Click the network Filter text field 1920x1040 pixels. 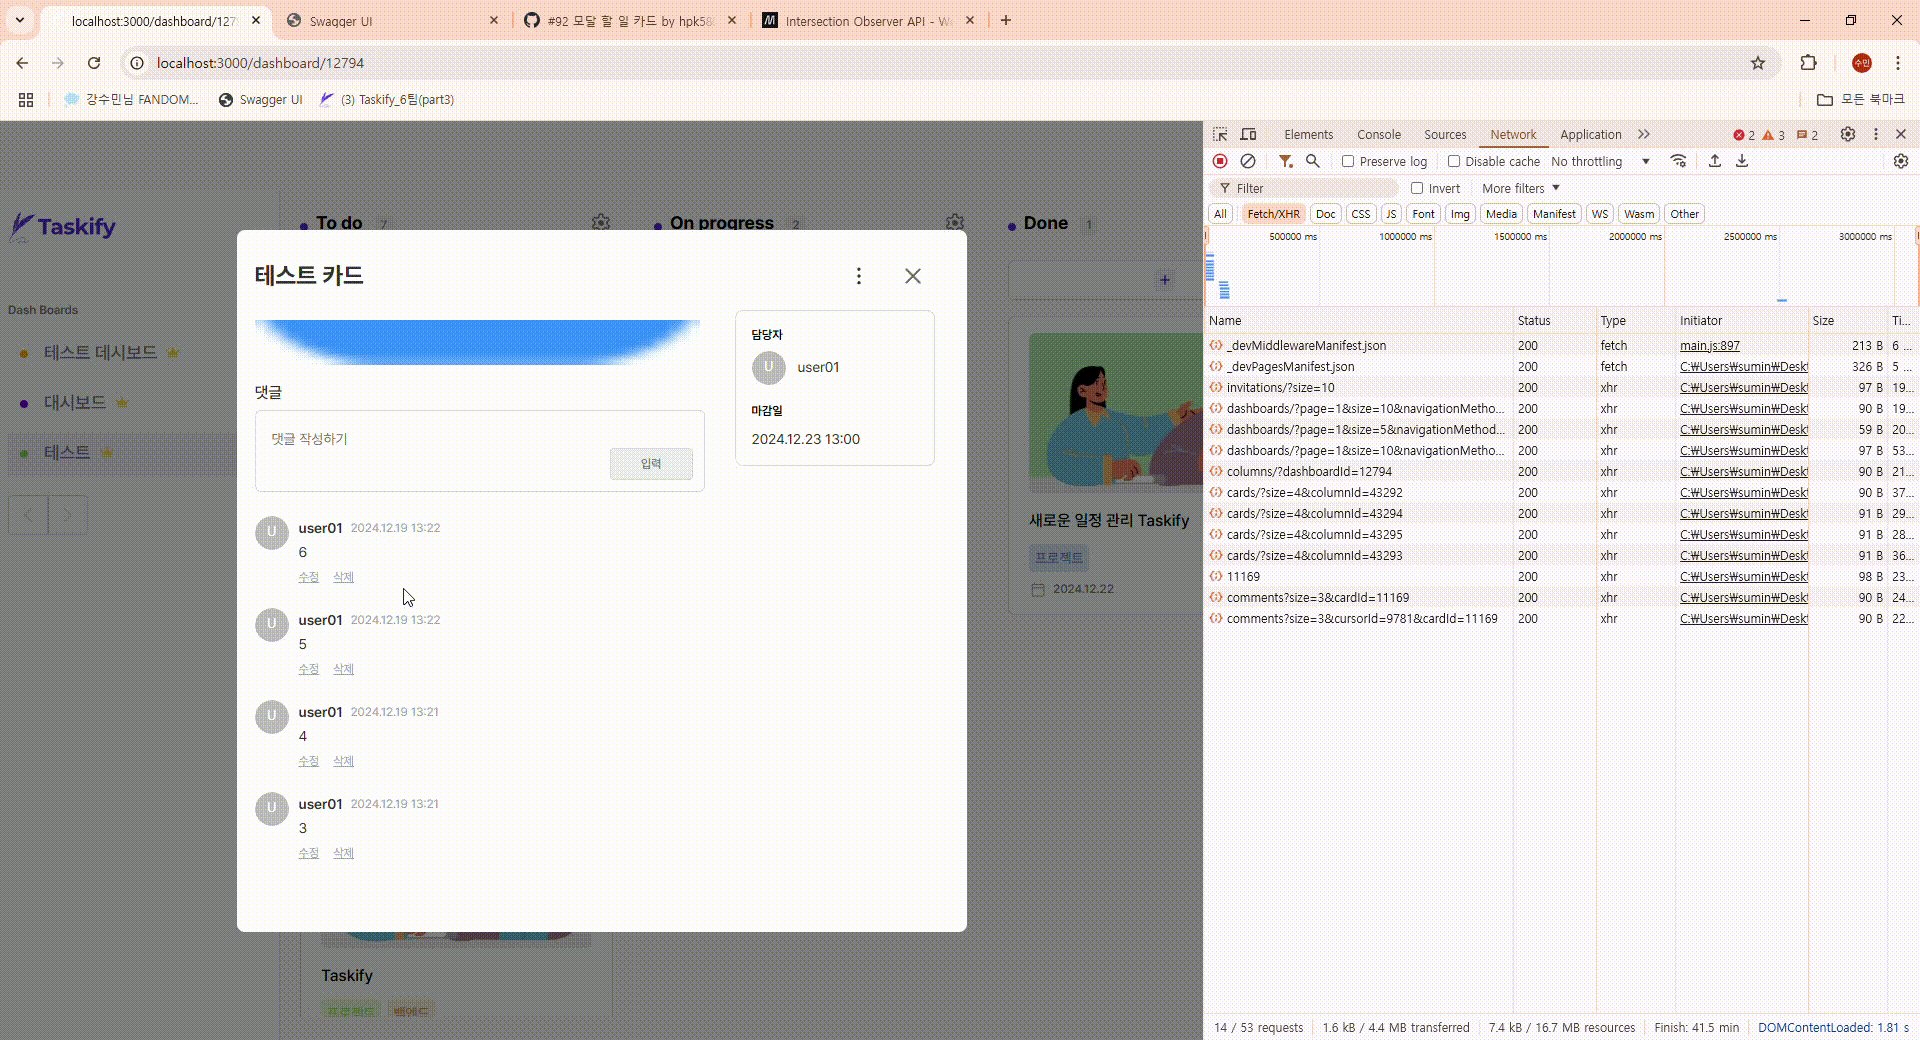tap(1305, 188)
